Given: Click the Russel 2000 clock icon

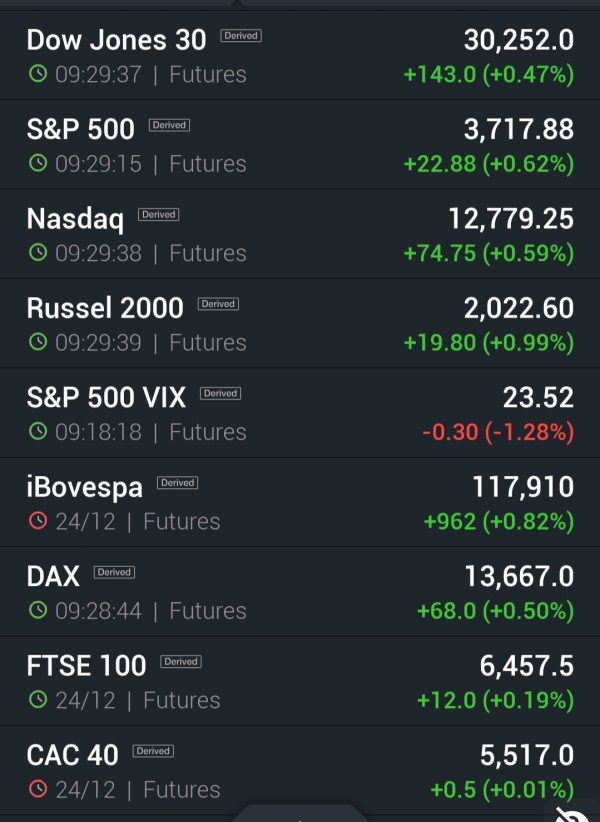Looking at the screenshot, I should [x=38, y=343].
